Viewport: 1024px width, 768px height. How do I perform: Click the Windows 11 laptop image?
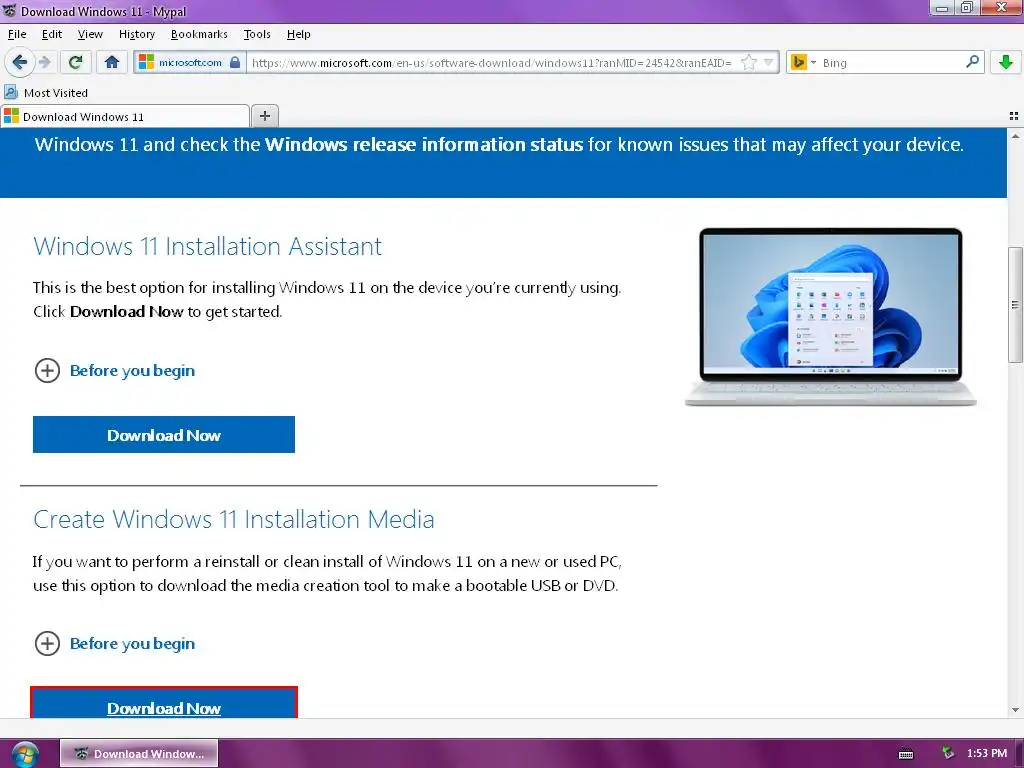(831, 317)
